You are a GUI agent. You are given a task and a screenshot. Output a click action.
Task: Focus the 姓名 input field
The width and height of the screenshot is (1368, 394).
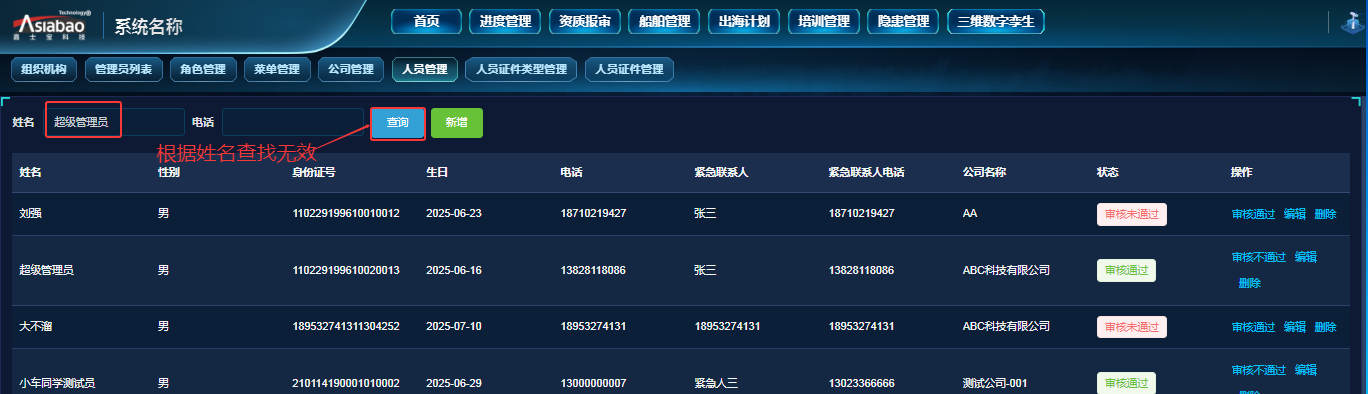[115, 122]
